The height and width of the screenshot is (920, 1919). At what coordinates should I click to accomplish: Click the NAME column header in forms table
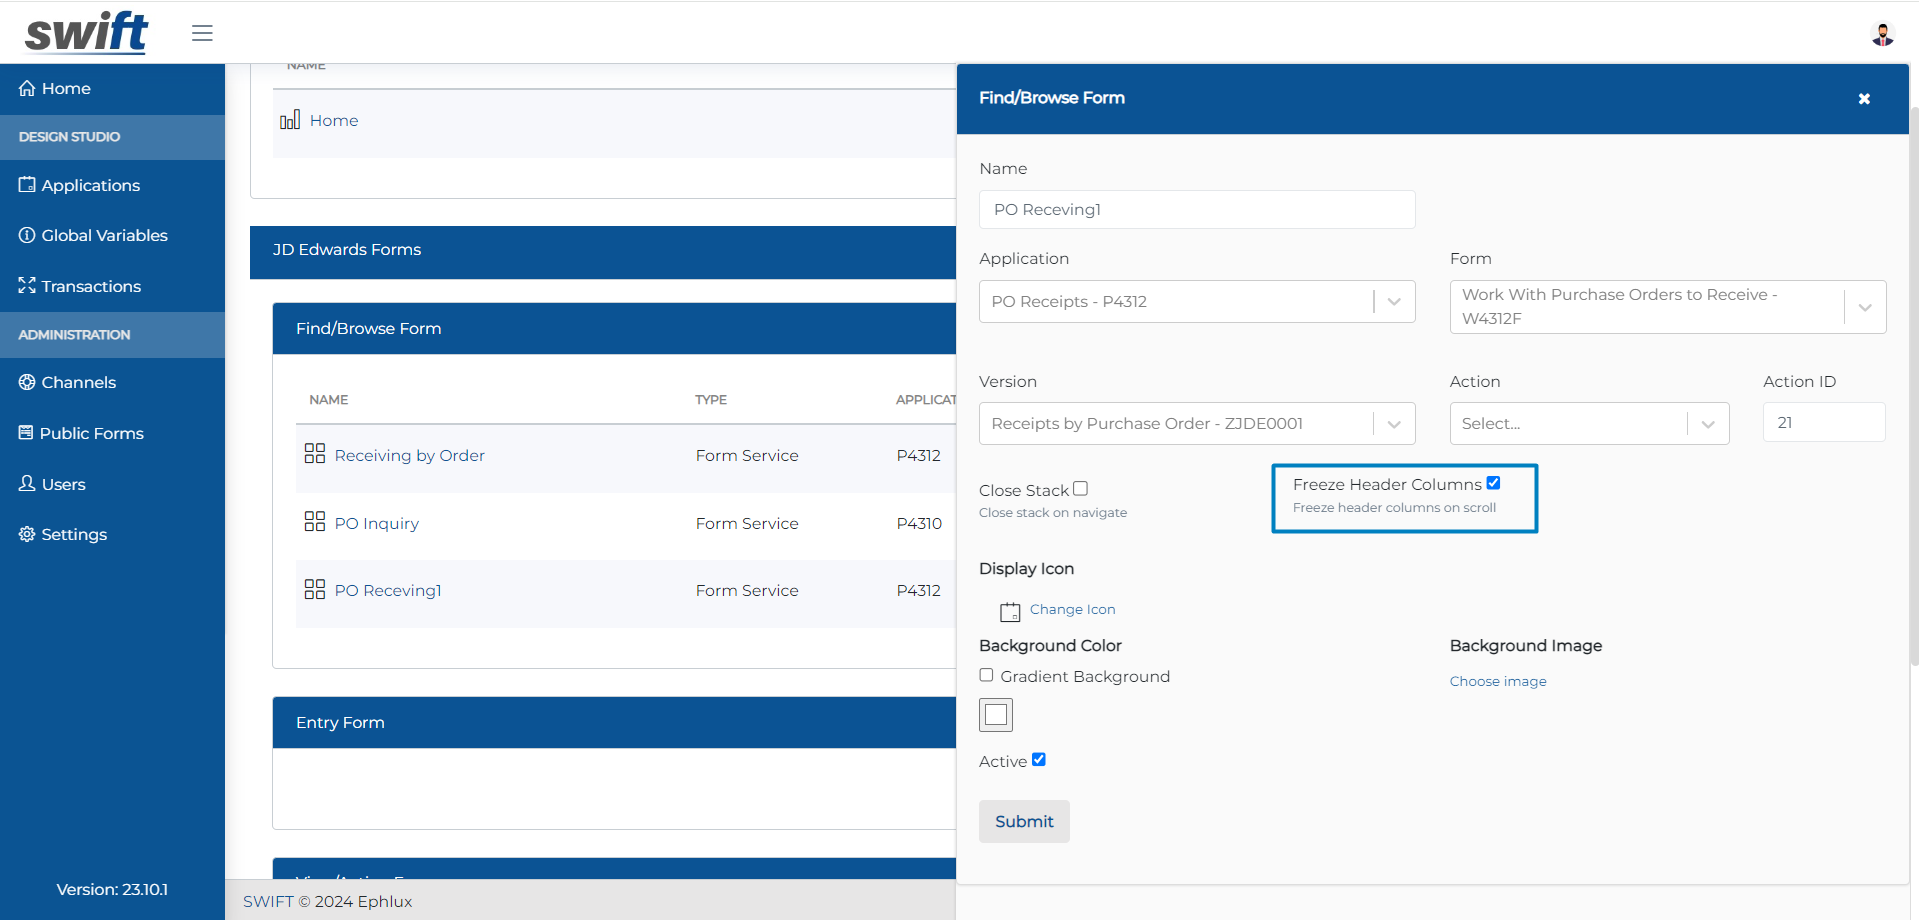coord(328,400)
